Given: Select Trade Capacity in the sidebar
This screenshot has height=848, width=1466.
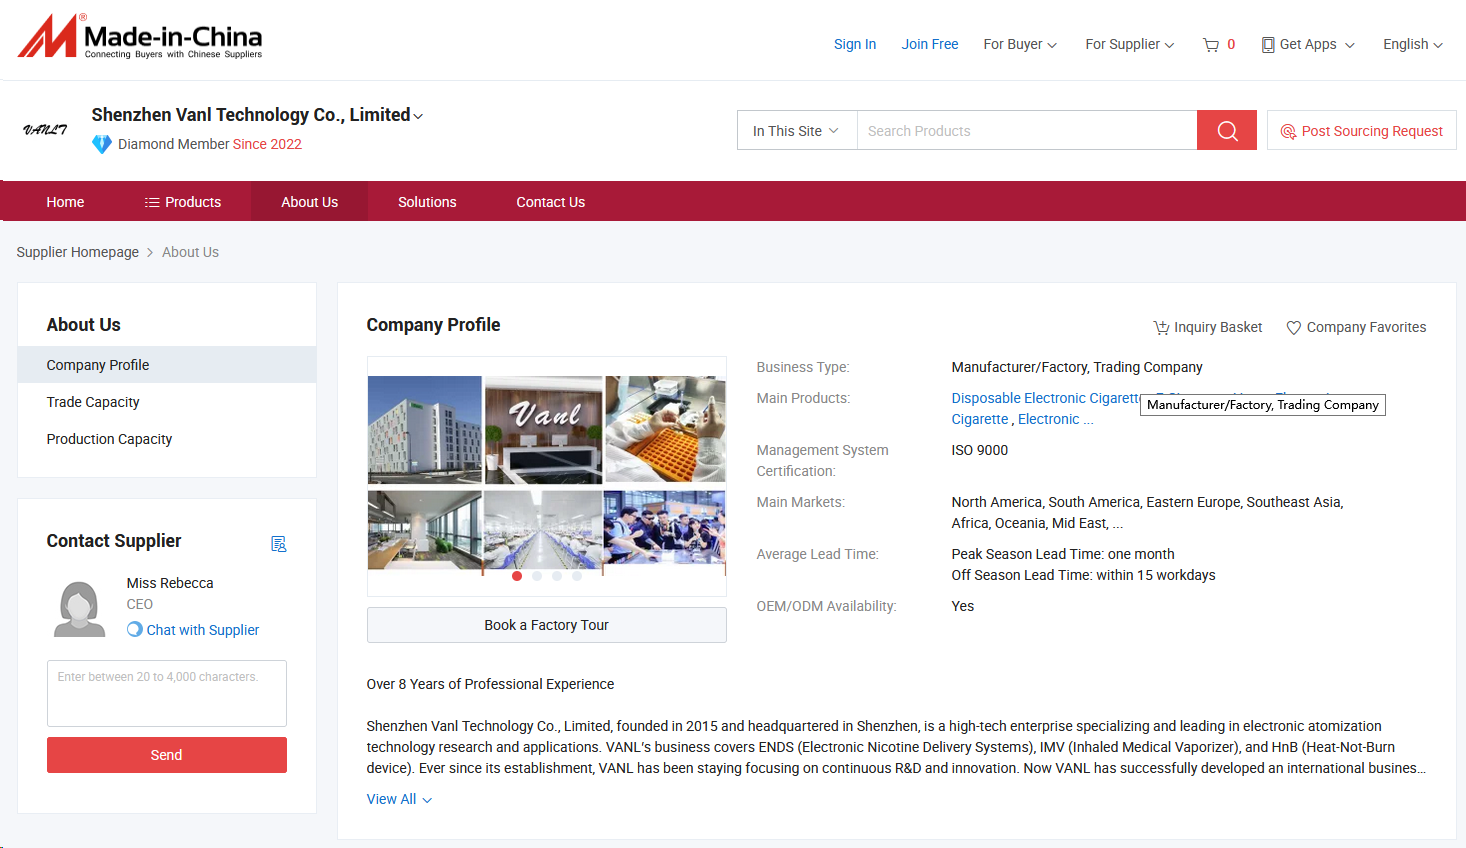Looking at the screenshot, I should click(93, 402).
